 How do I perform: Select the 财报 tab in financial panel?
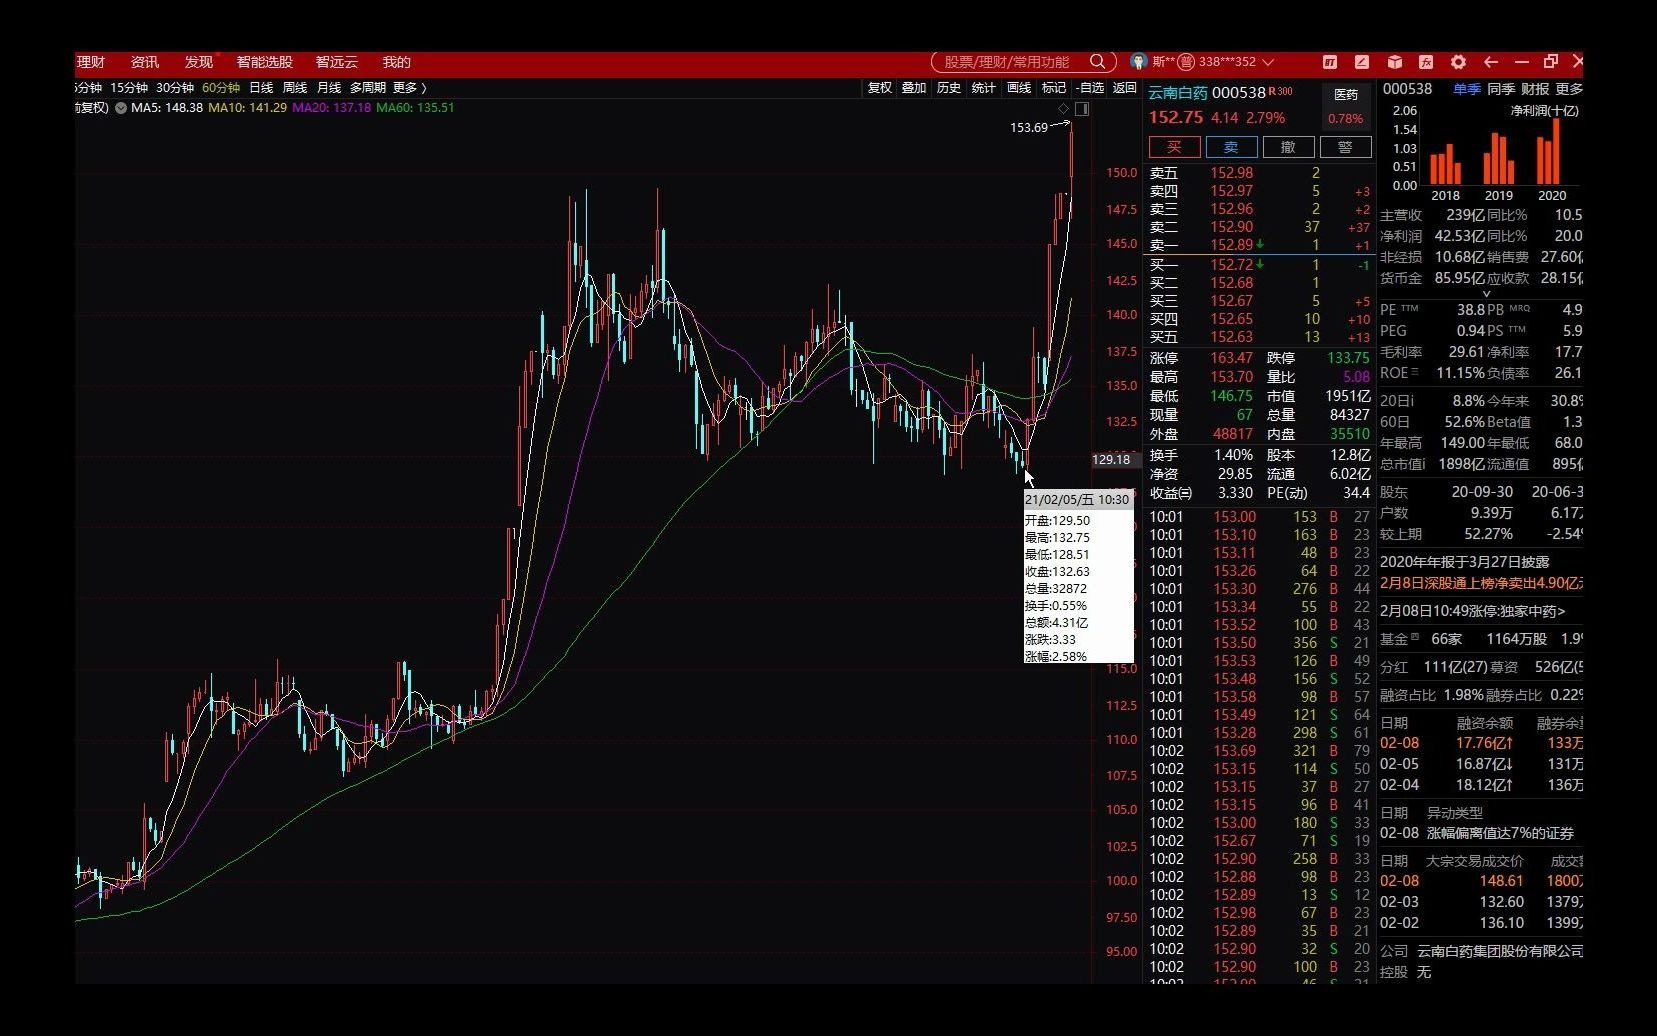pos(1535,89)
